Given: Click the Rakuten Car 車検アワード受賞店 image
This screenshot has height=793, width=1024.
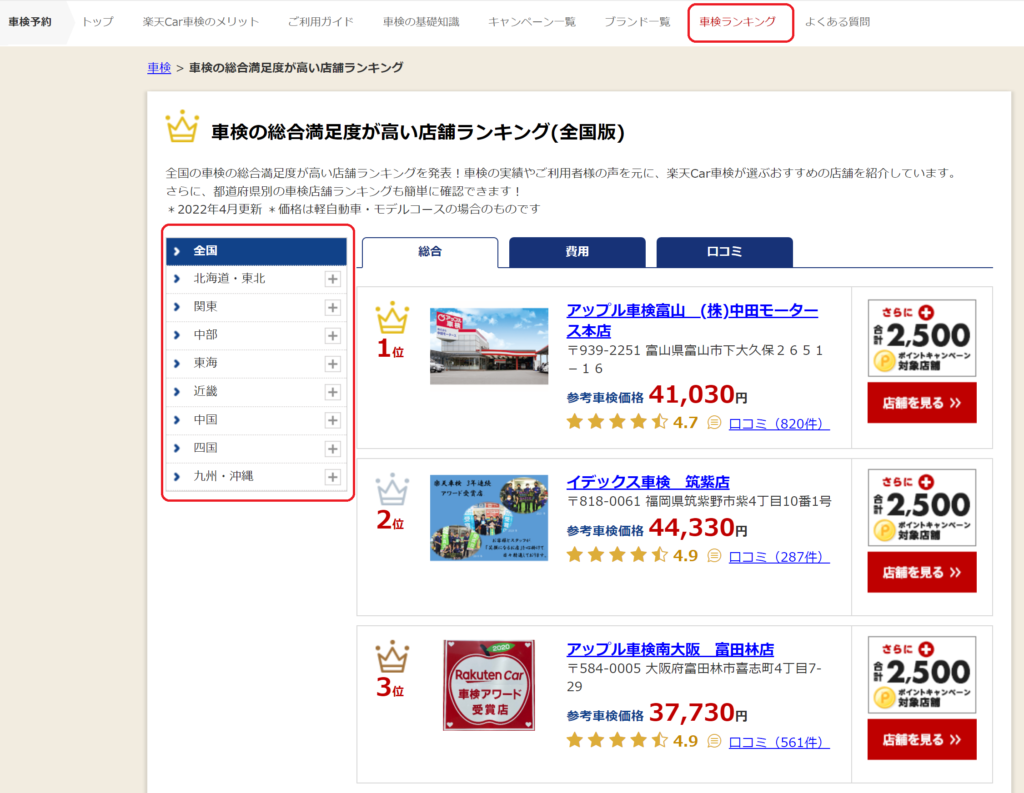Looking at the screenshot, I should tap(489, 685).
